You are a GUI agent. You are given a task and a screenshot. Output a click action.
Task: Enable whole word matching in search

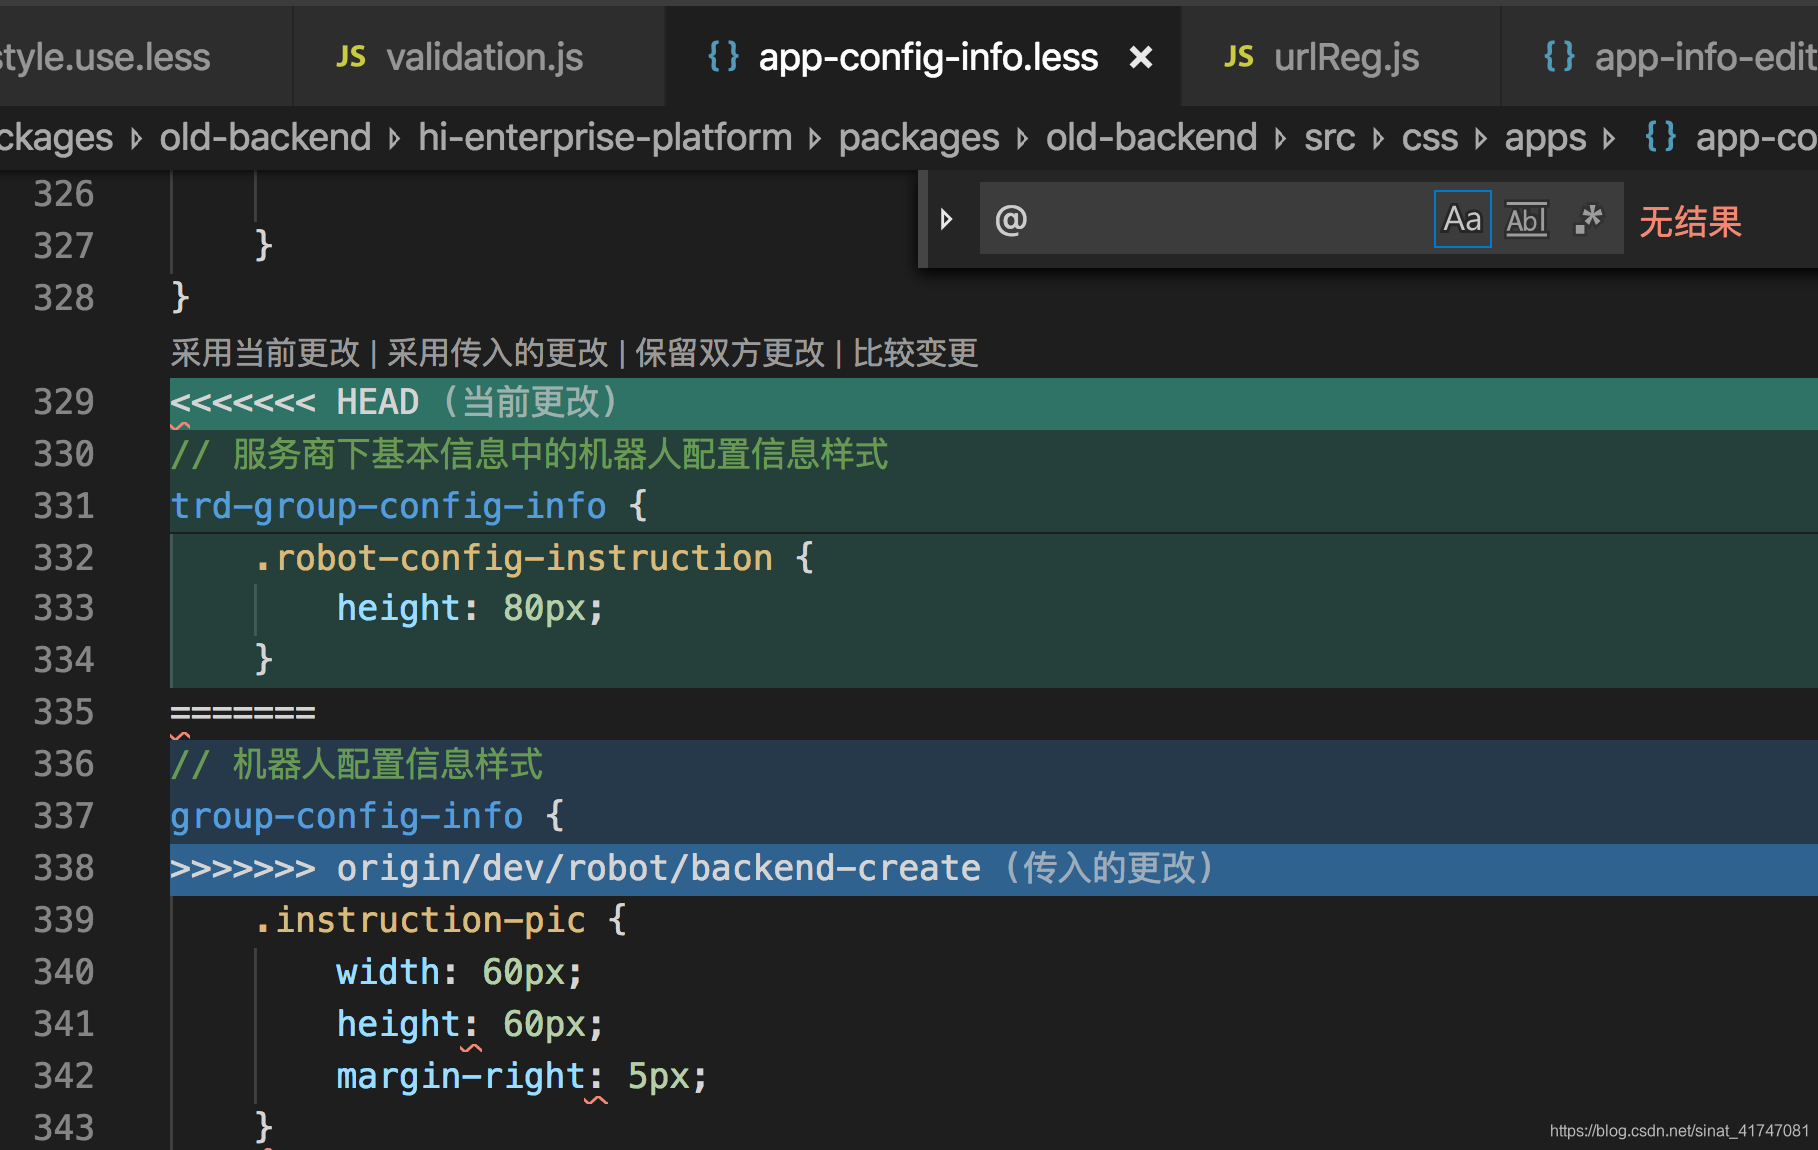[1526, 219]
